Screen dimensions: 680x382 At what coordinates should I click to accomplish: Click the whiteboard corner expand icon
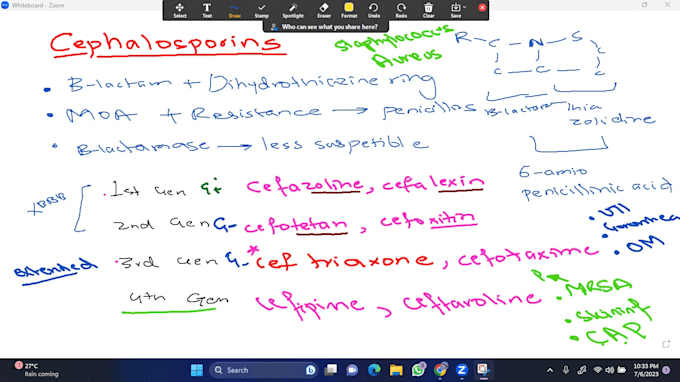pyautogui.click(x=667, y=344)
